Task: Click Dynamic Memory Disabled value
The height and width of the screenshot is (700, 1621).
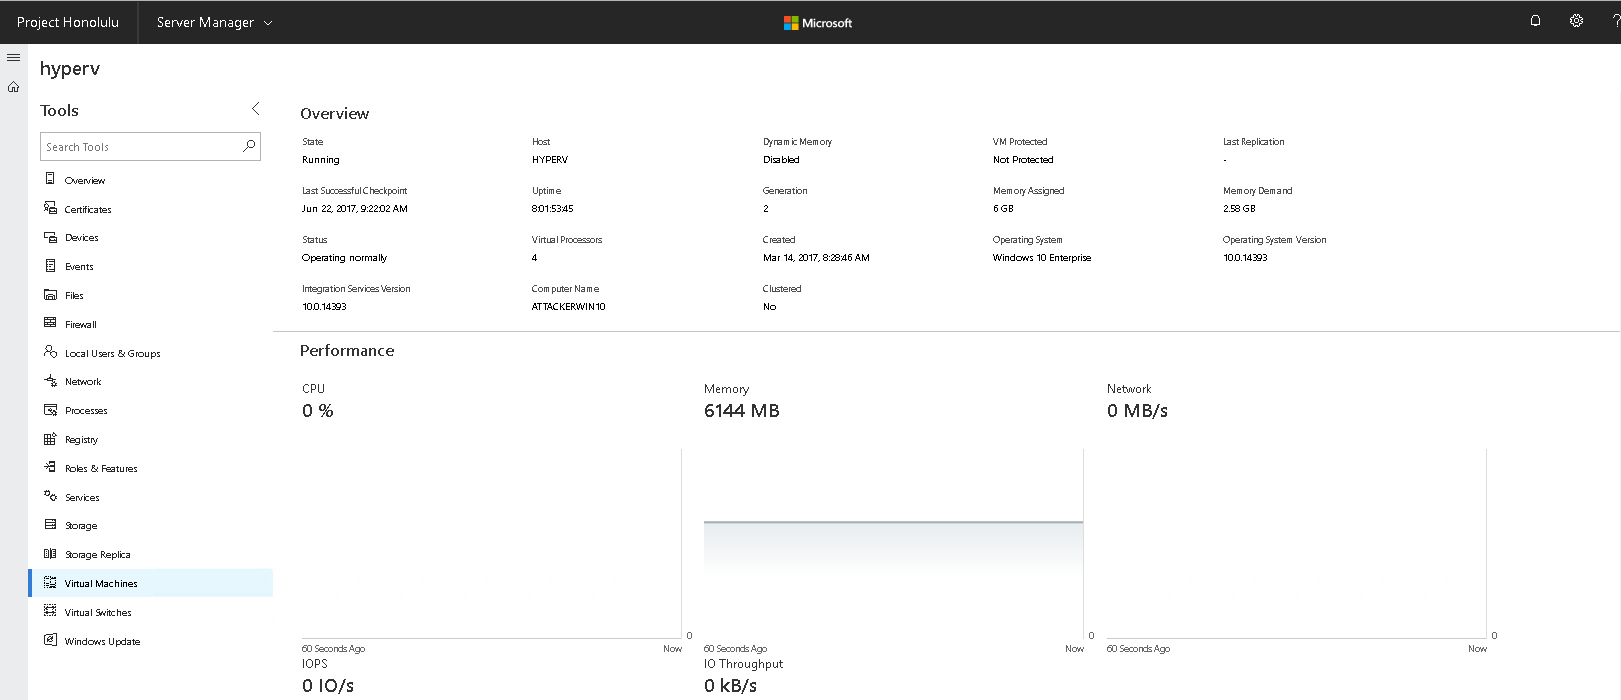Action: 781,160
